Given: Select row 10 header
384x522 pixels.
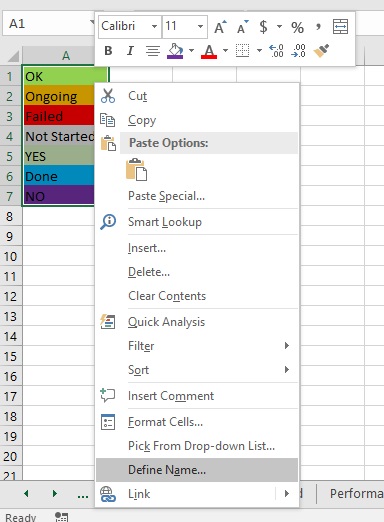Looking at the screenshot, I should (11, 256).
